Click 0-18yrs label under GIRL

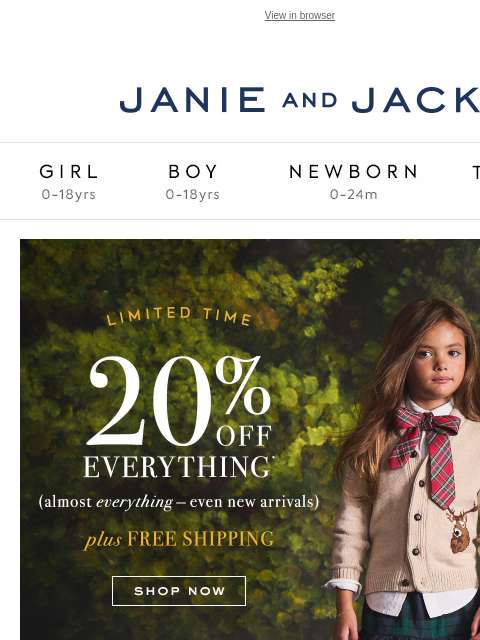[69, 194]
